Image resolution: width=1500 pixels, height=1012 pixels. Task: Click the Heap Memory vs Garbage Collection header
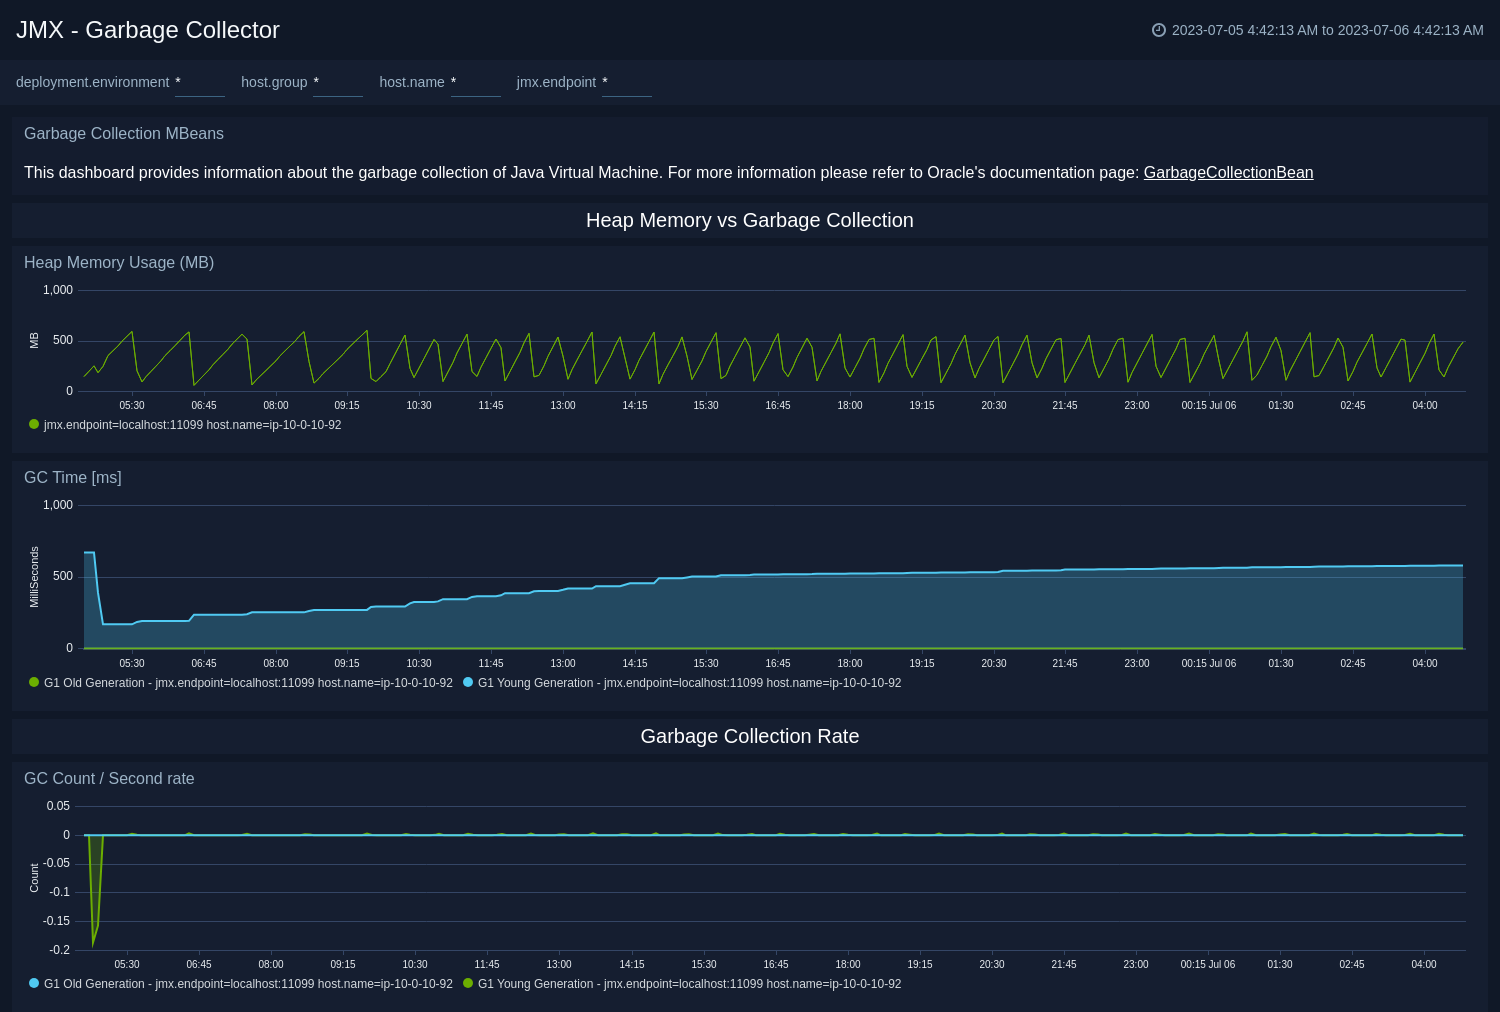(x=750, y=221)
